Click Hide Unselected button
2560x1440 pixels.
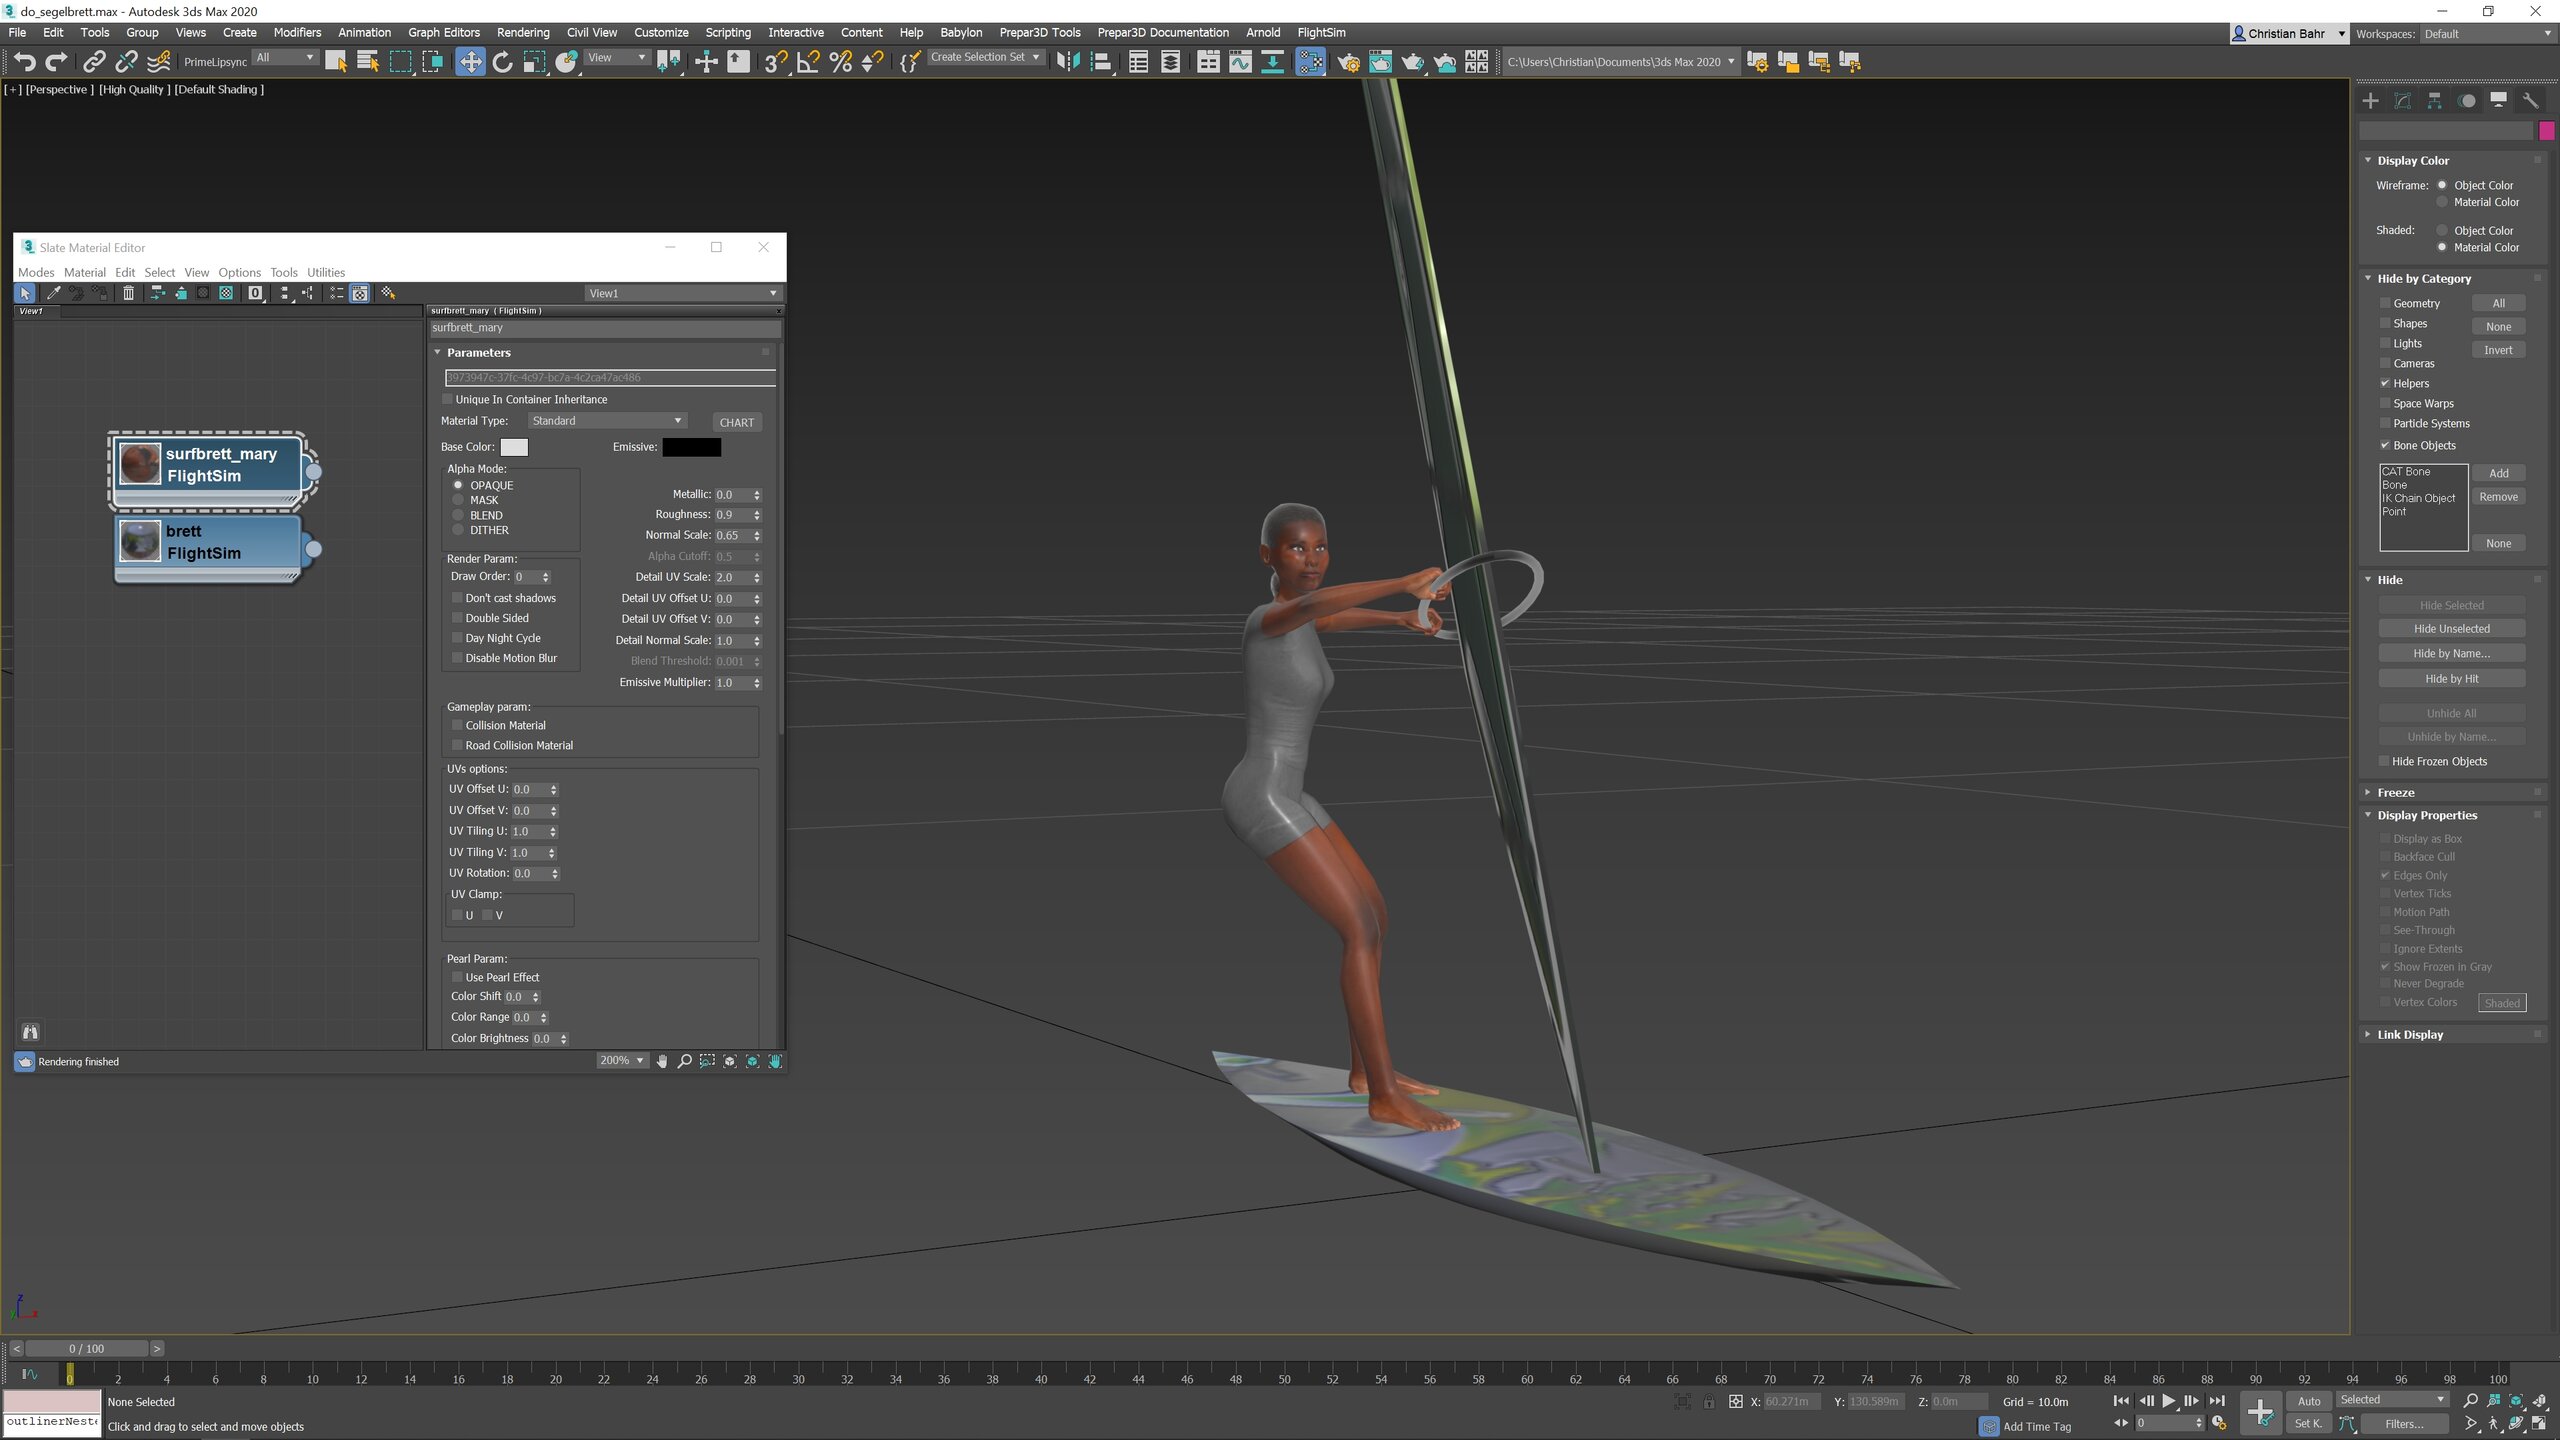point(2451,629)
